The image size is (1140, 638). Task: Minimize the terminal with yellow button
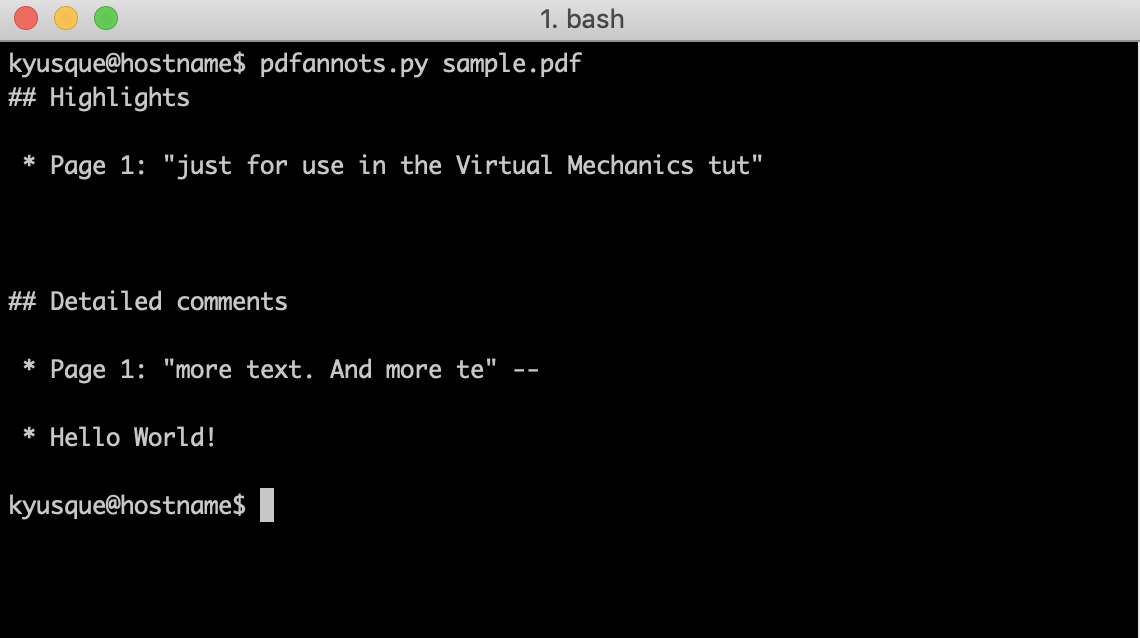coord(66,18)
